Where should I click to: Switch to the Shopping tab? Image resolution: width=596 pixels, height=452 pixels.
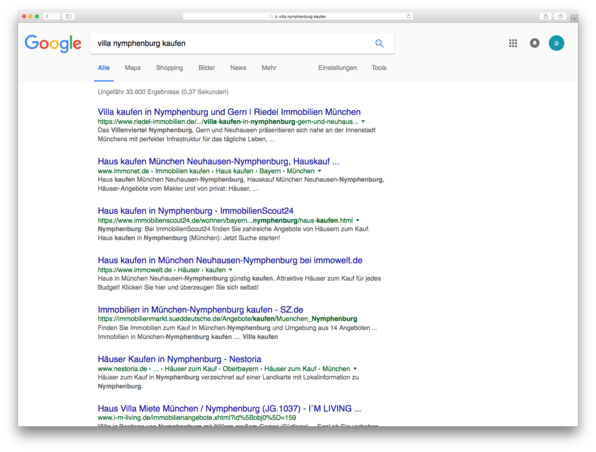(170, 68)
